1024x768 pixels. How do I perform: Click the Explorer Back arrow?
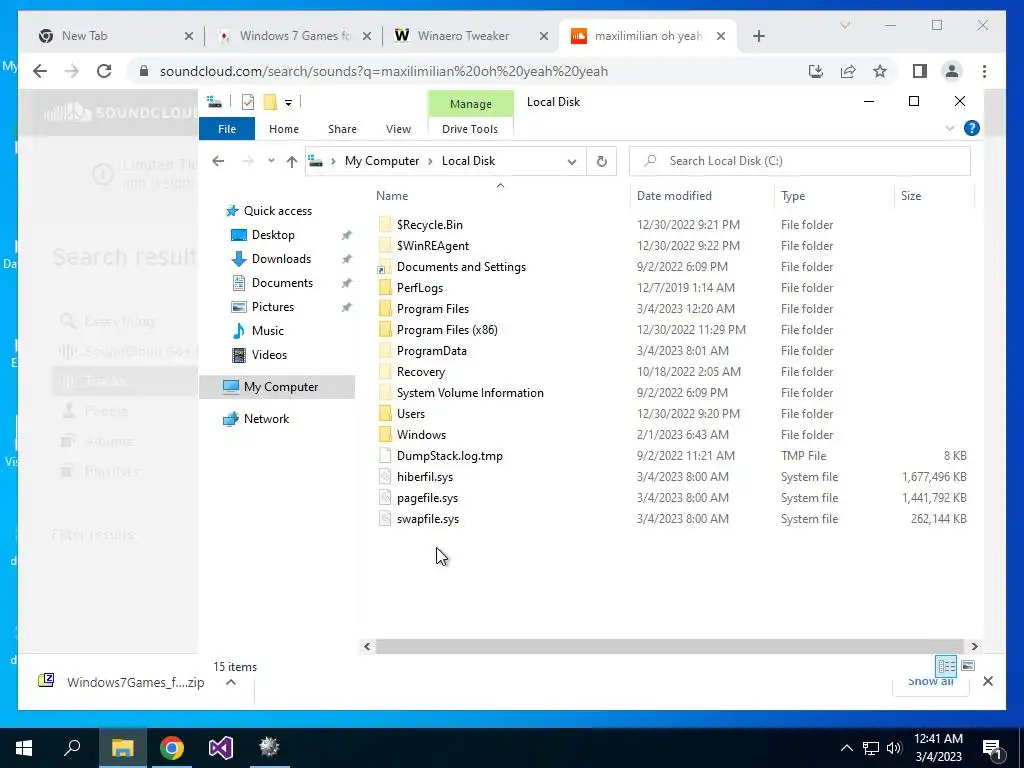[x=218, y=161]
